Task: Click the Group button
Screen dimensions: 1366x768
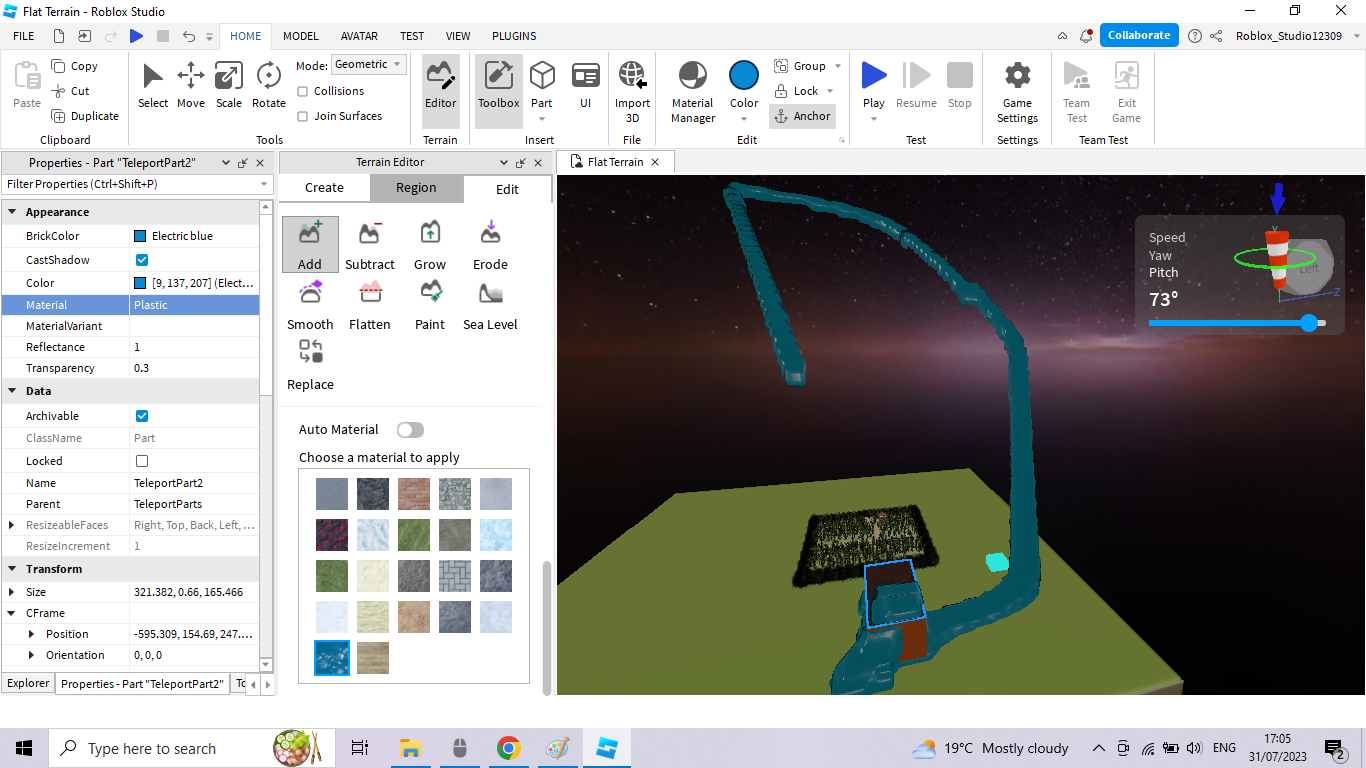Action: [x=801, y=66]
